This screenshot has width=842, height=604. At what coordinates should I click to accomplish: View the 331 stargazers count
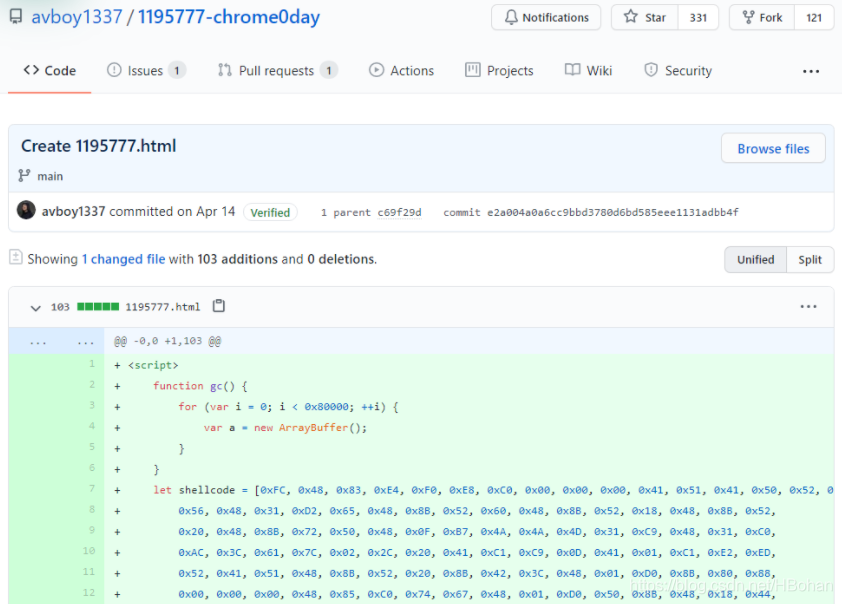pos(698,17)
